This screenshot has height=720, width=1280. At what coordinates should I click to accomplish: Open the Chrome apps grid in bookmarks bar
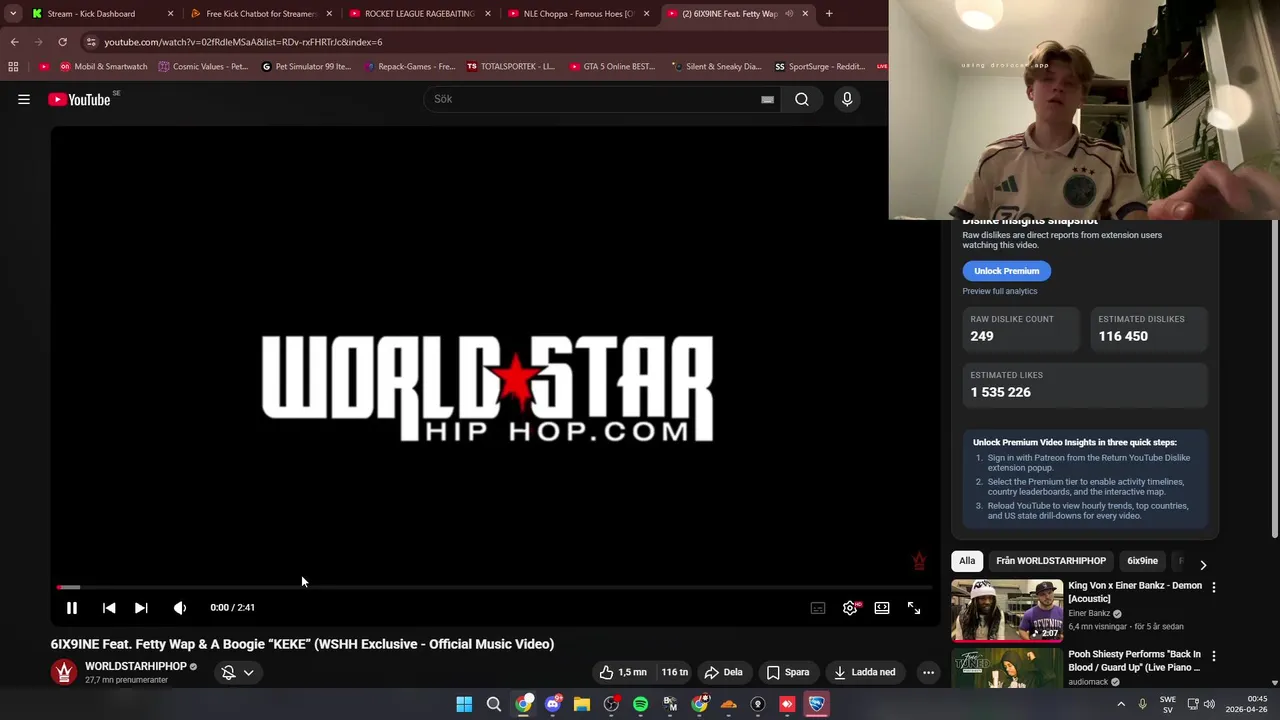pos(13,67)
